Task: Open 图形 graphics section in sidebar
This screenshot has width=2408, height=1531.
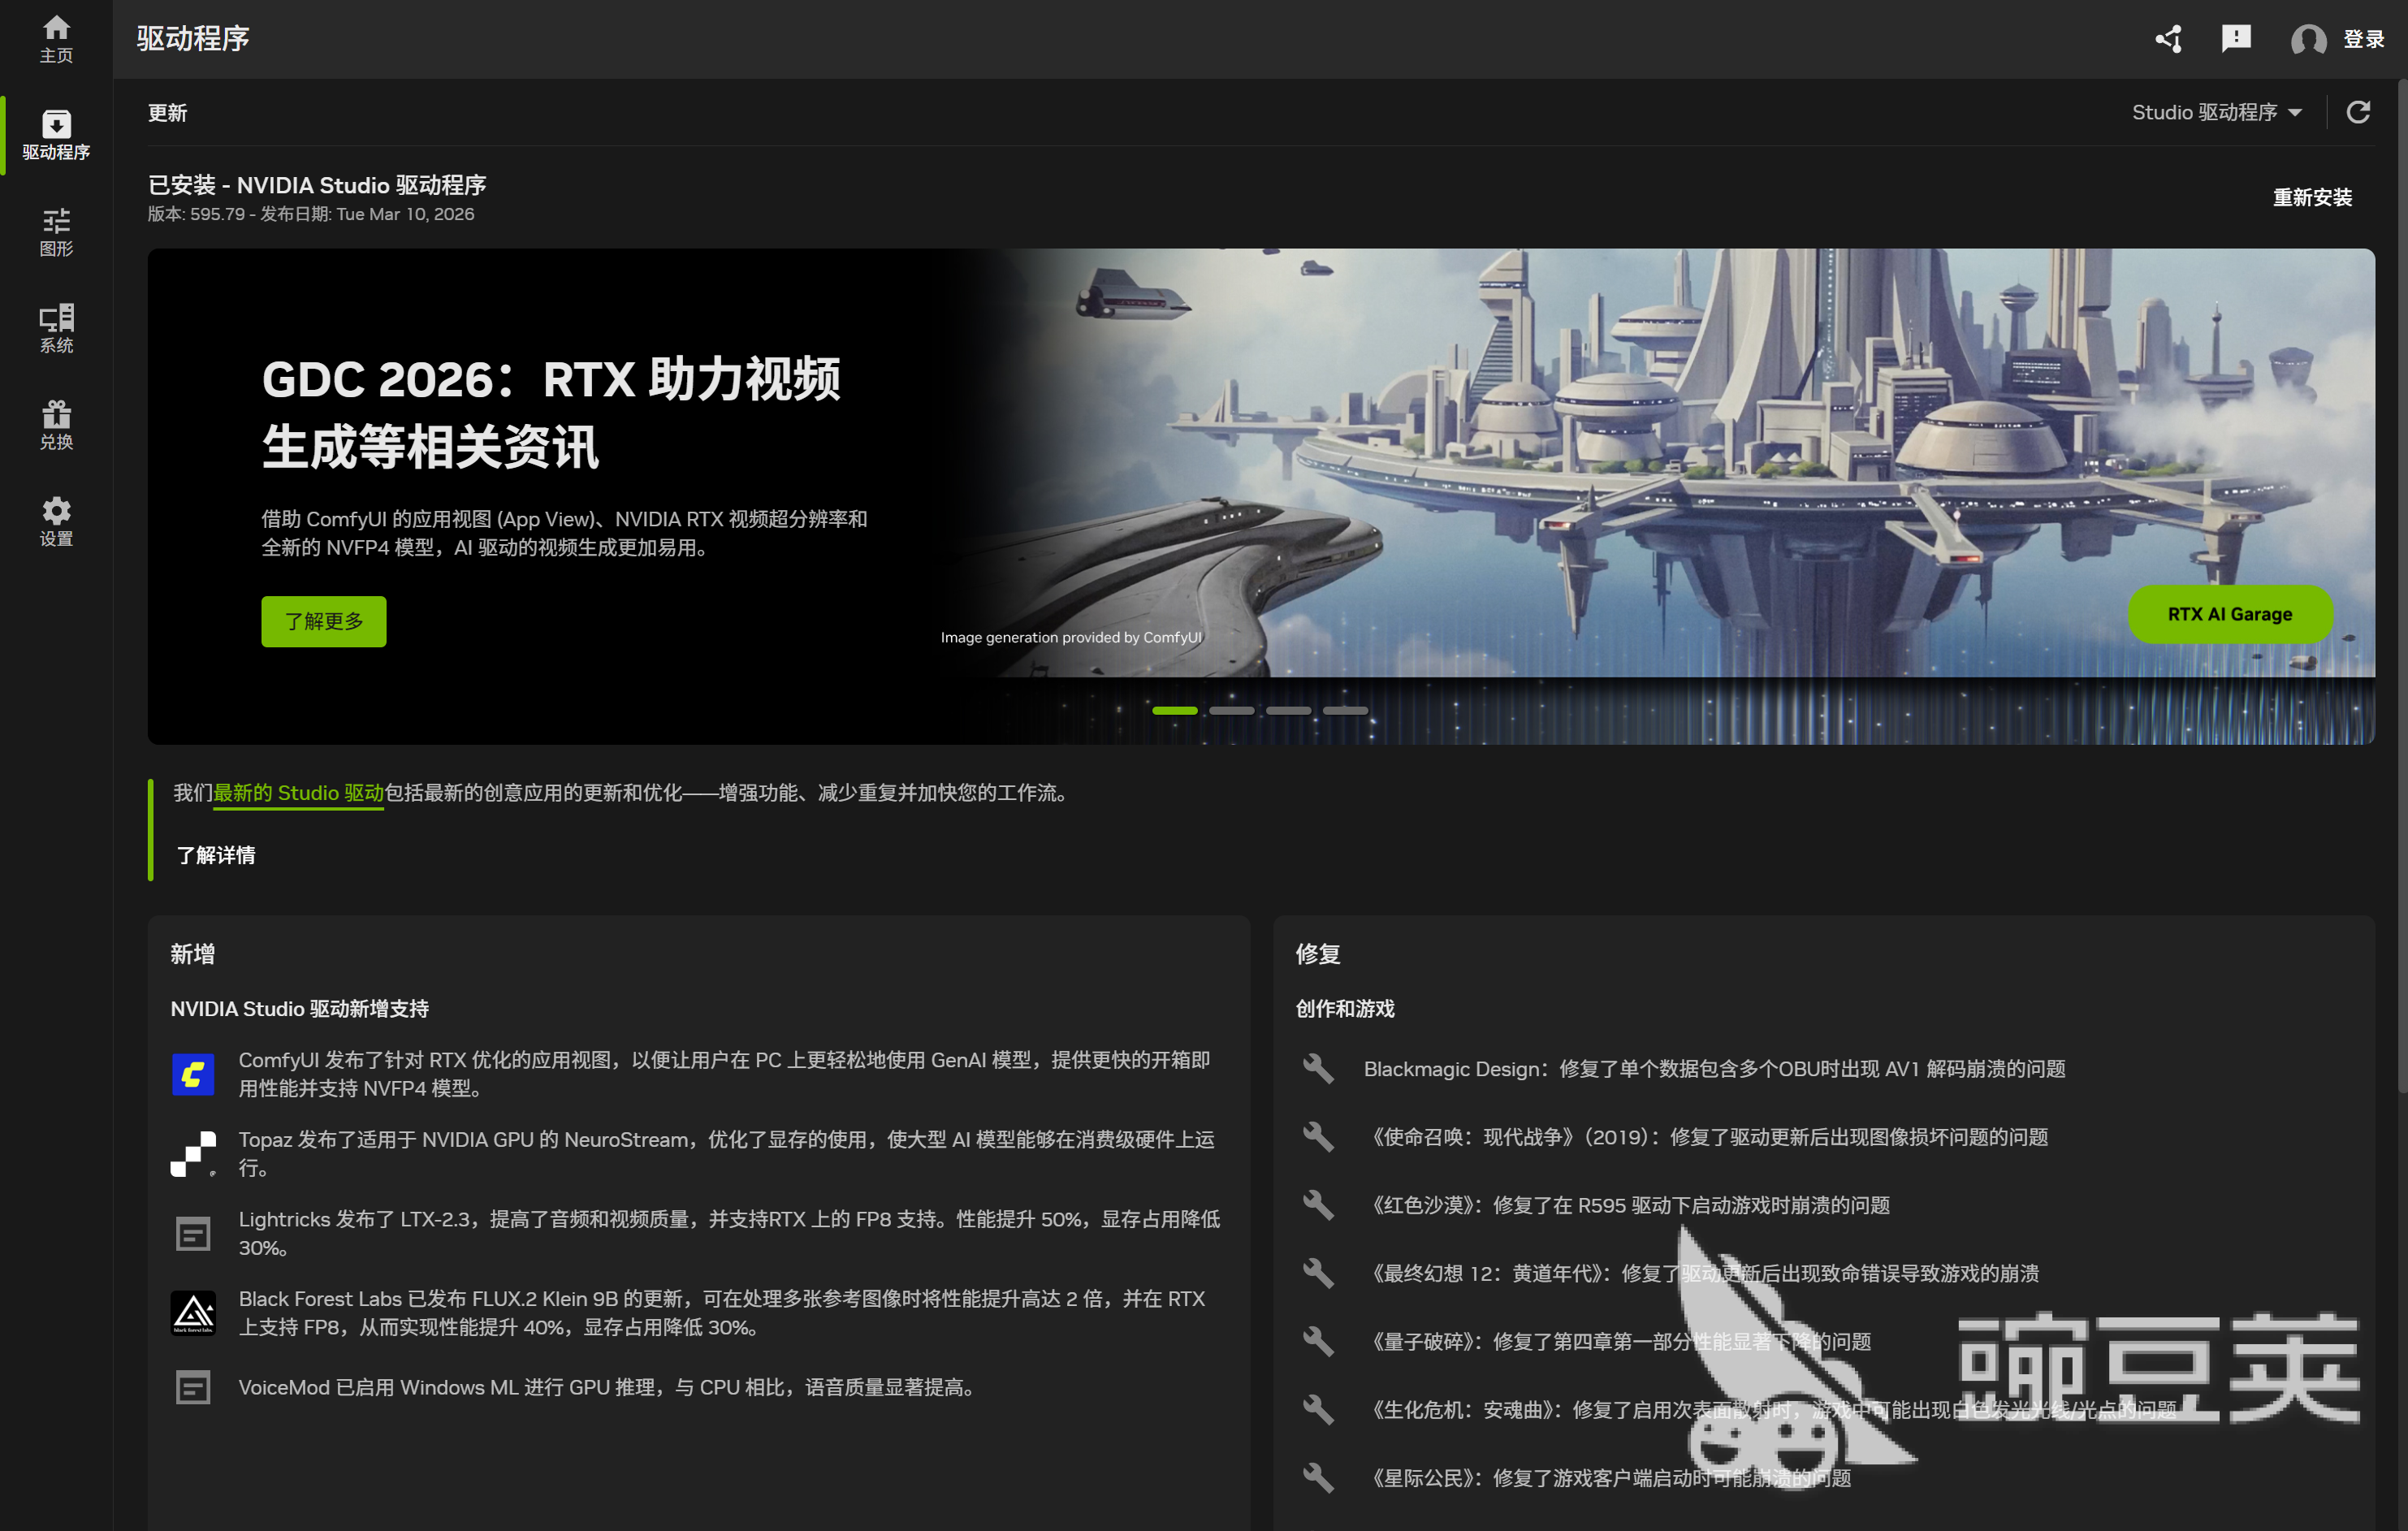Action: click(x=56, y=232)
